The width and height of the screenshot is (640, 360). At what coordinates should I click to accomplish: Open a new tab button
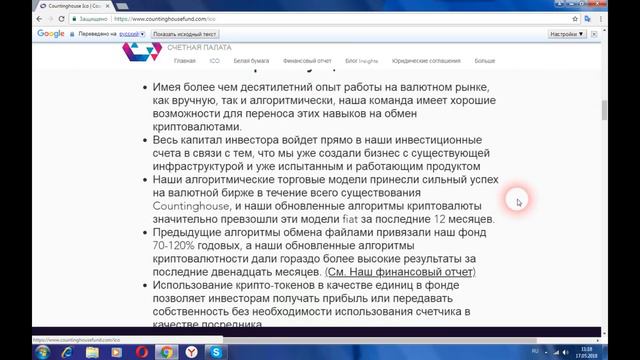tap(122, 6)
